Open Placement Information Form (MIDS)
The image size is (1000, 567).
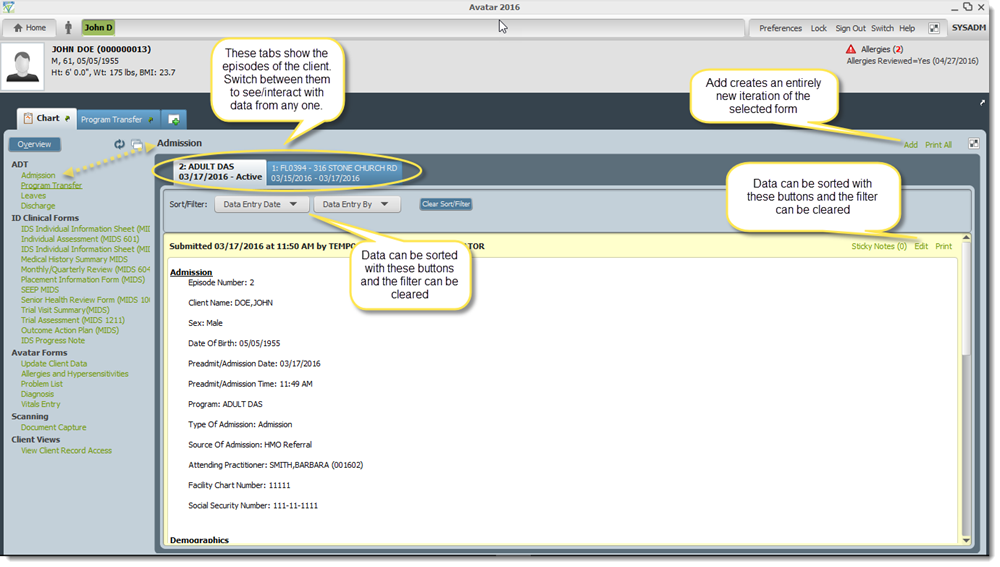pos(83,280)
